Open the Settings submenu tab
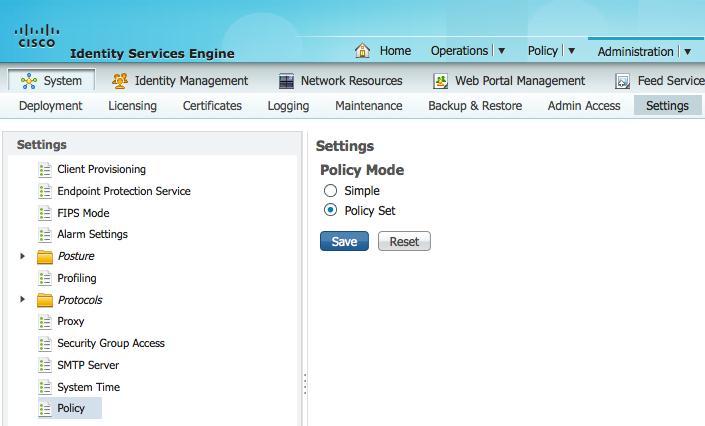The height and width of the screenshot is (426, 705). coord(667,106)
